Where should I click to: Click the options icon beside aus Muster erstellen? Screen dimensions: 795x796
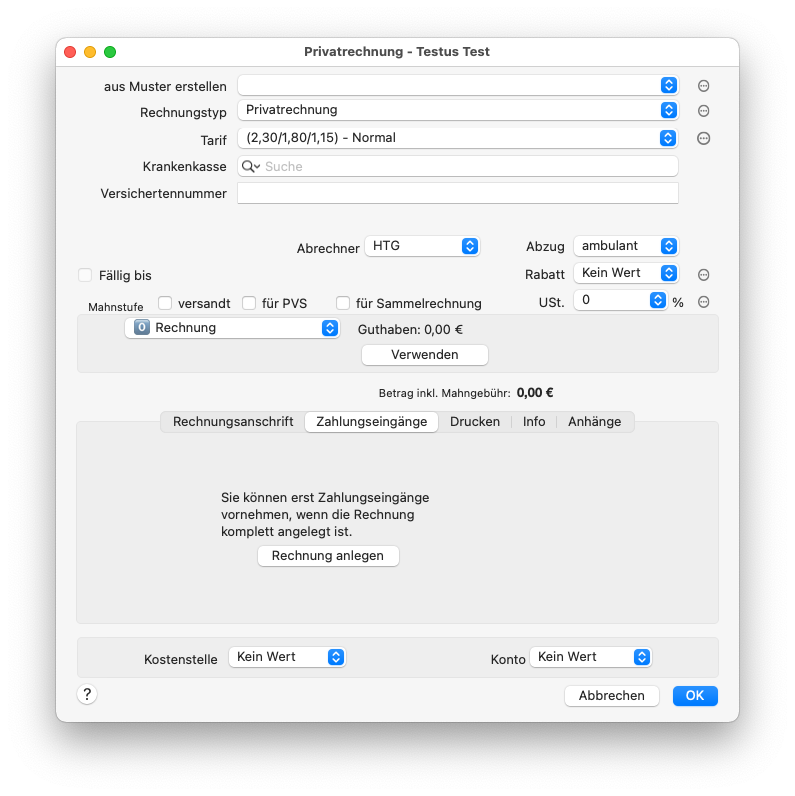(x=703, y=86)
